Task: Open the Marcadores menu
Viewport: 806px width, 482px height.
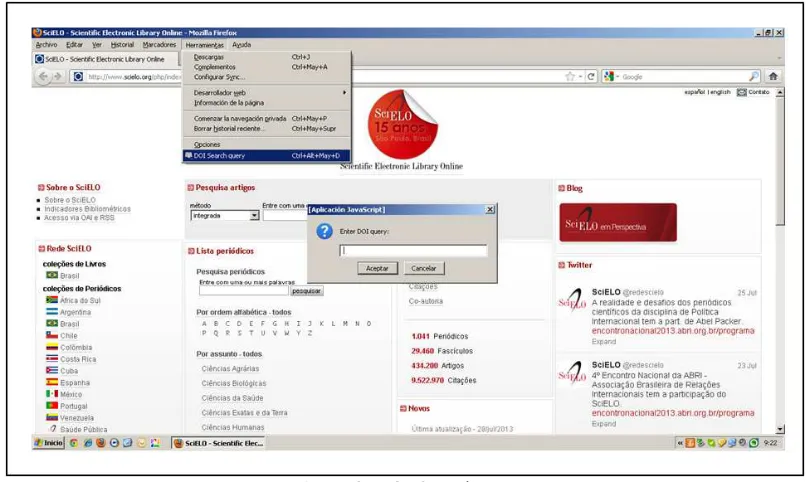Action: pyautogui.click(x=159, y=45)
